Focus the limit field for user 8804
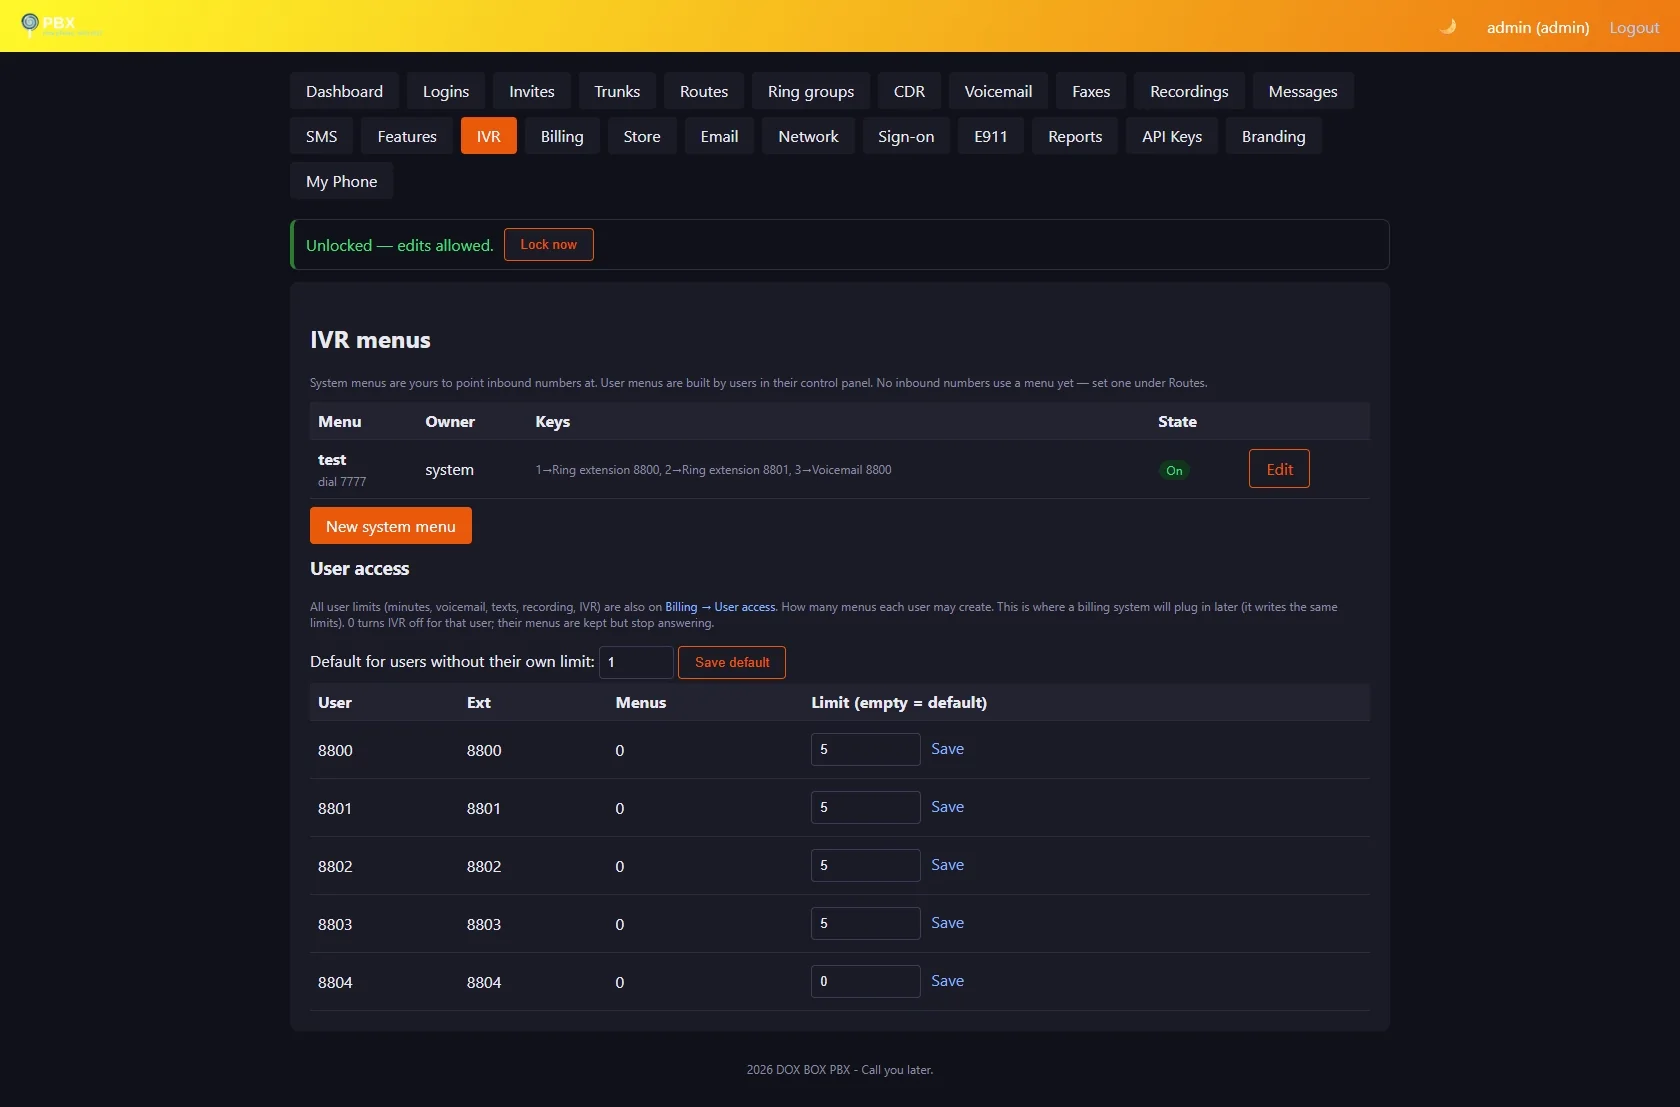Screen dimensions: 1680x1107 click(865, 981)
